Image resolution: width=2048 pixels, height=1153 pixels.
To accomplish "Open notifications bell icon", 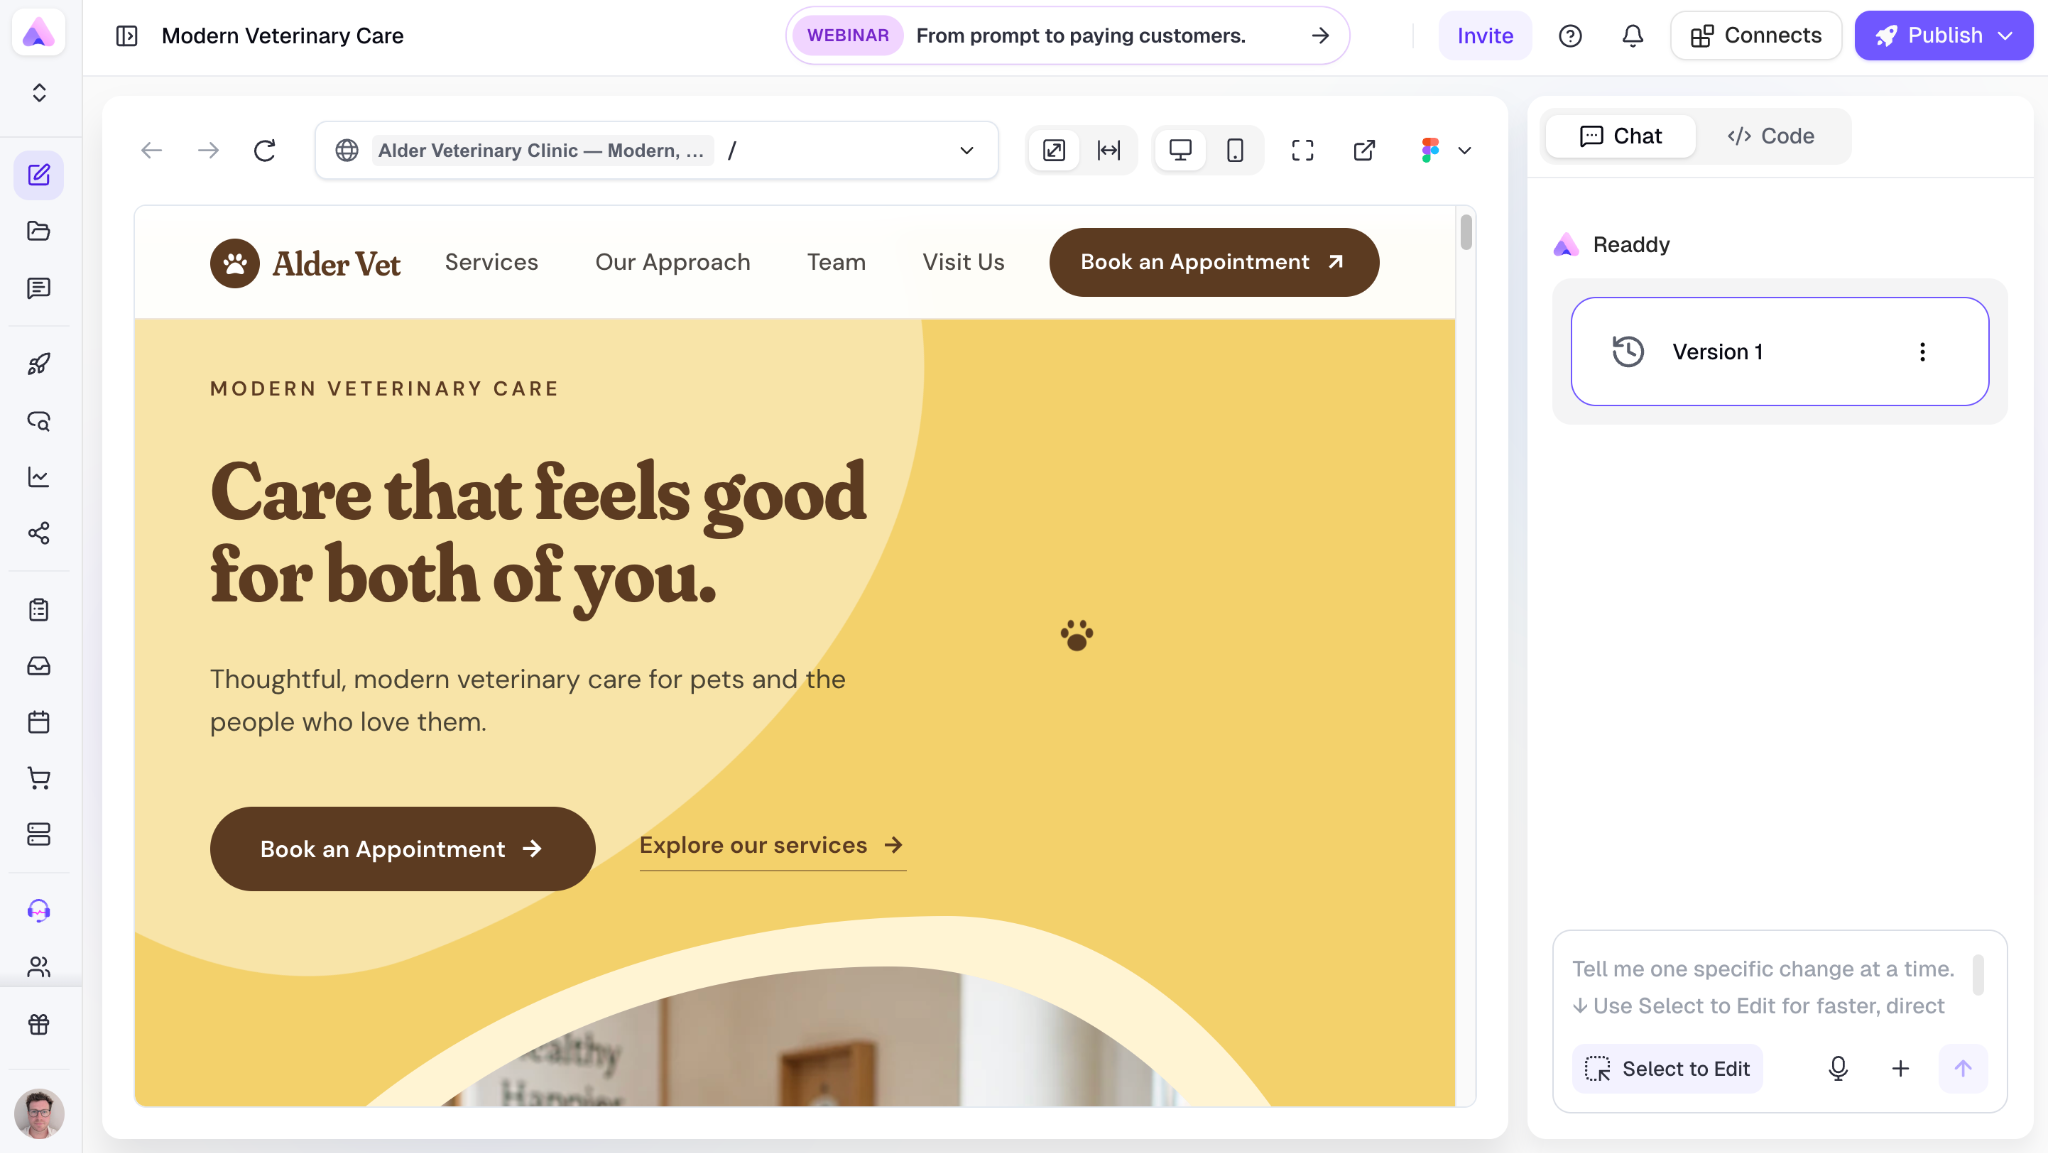I will coord(1632,36).
